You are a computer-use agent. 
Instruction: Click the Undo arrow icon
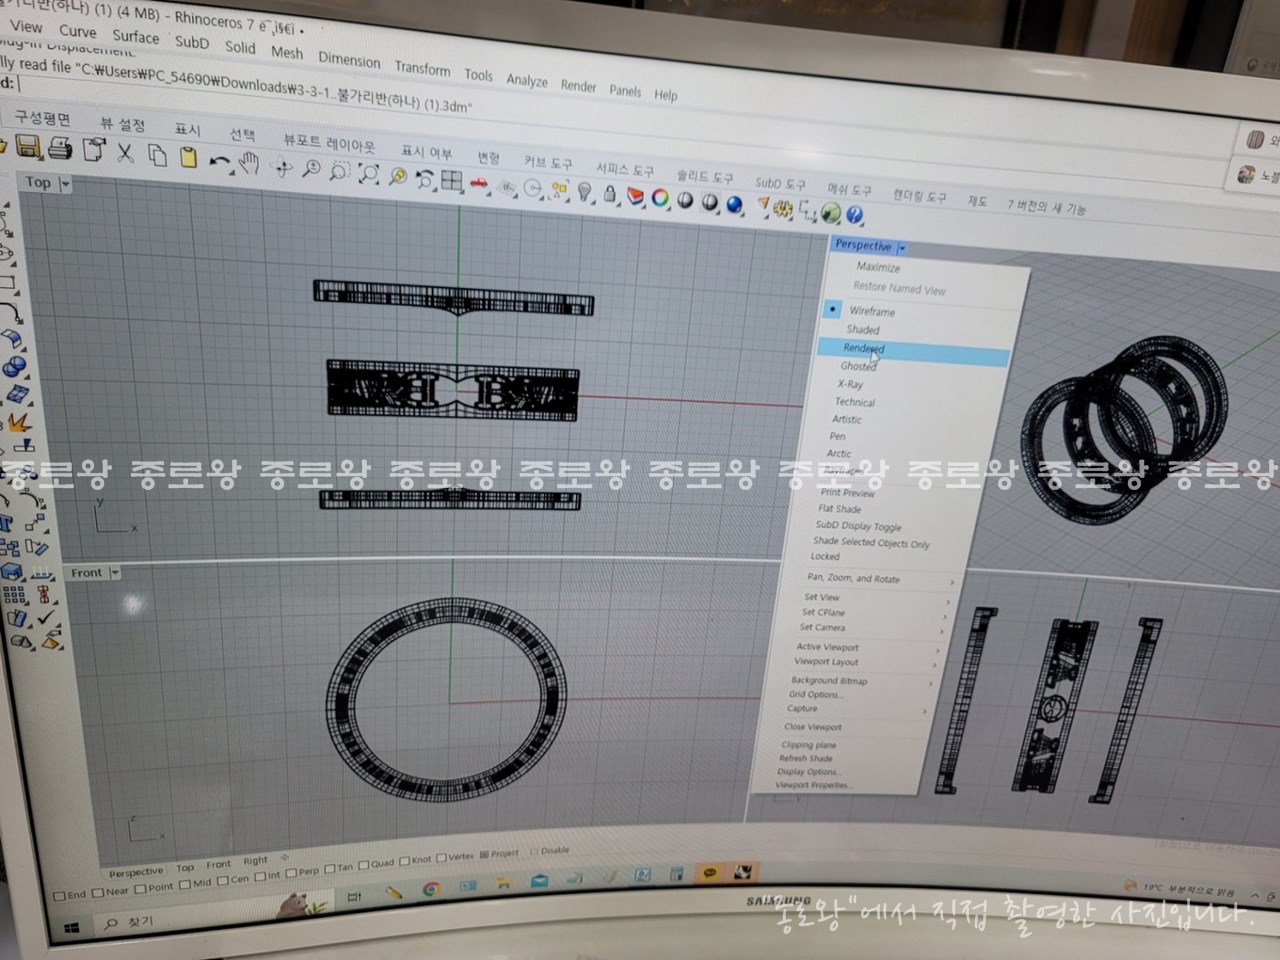pyautogui.click(x=220, y=161)
